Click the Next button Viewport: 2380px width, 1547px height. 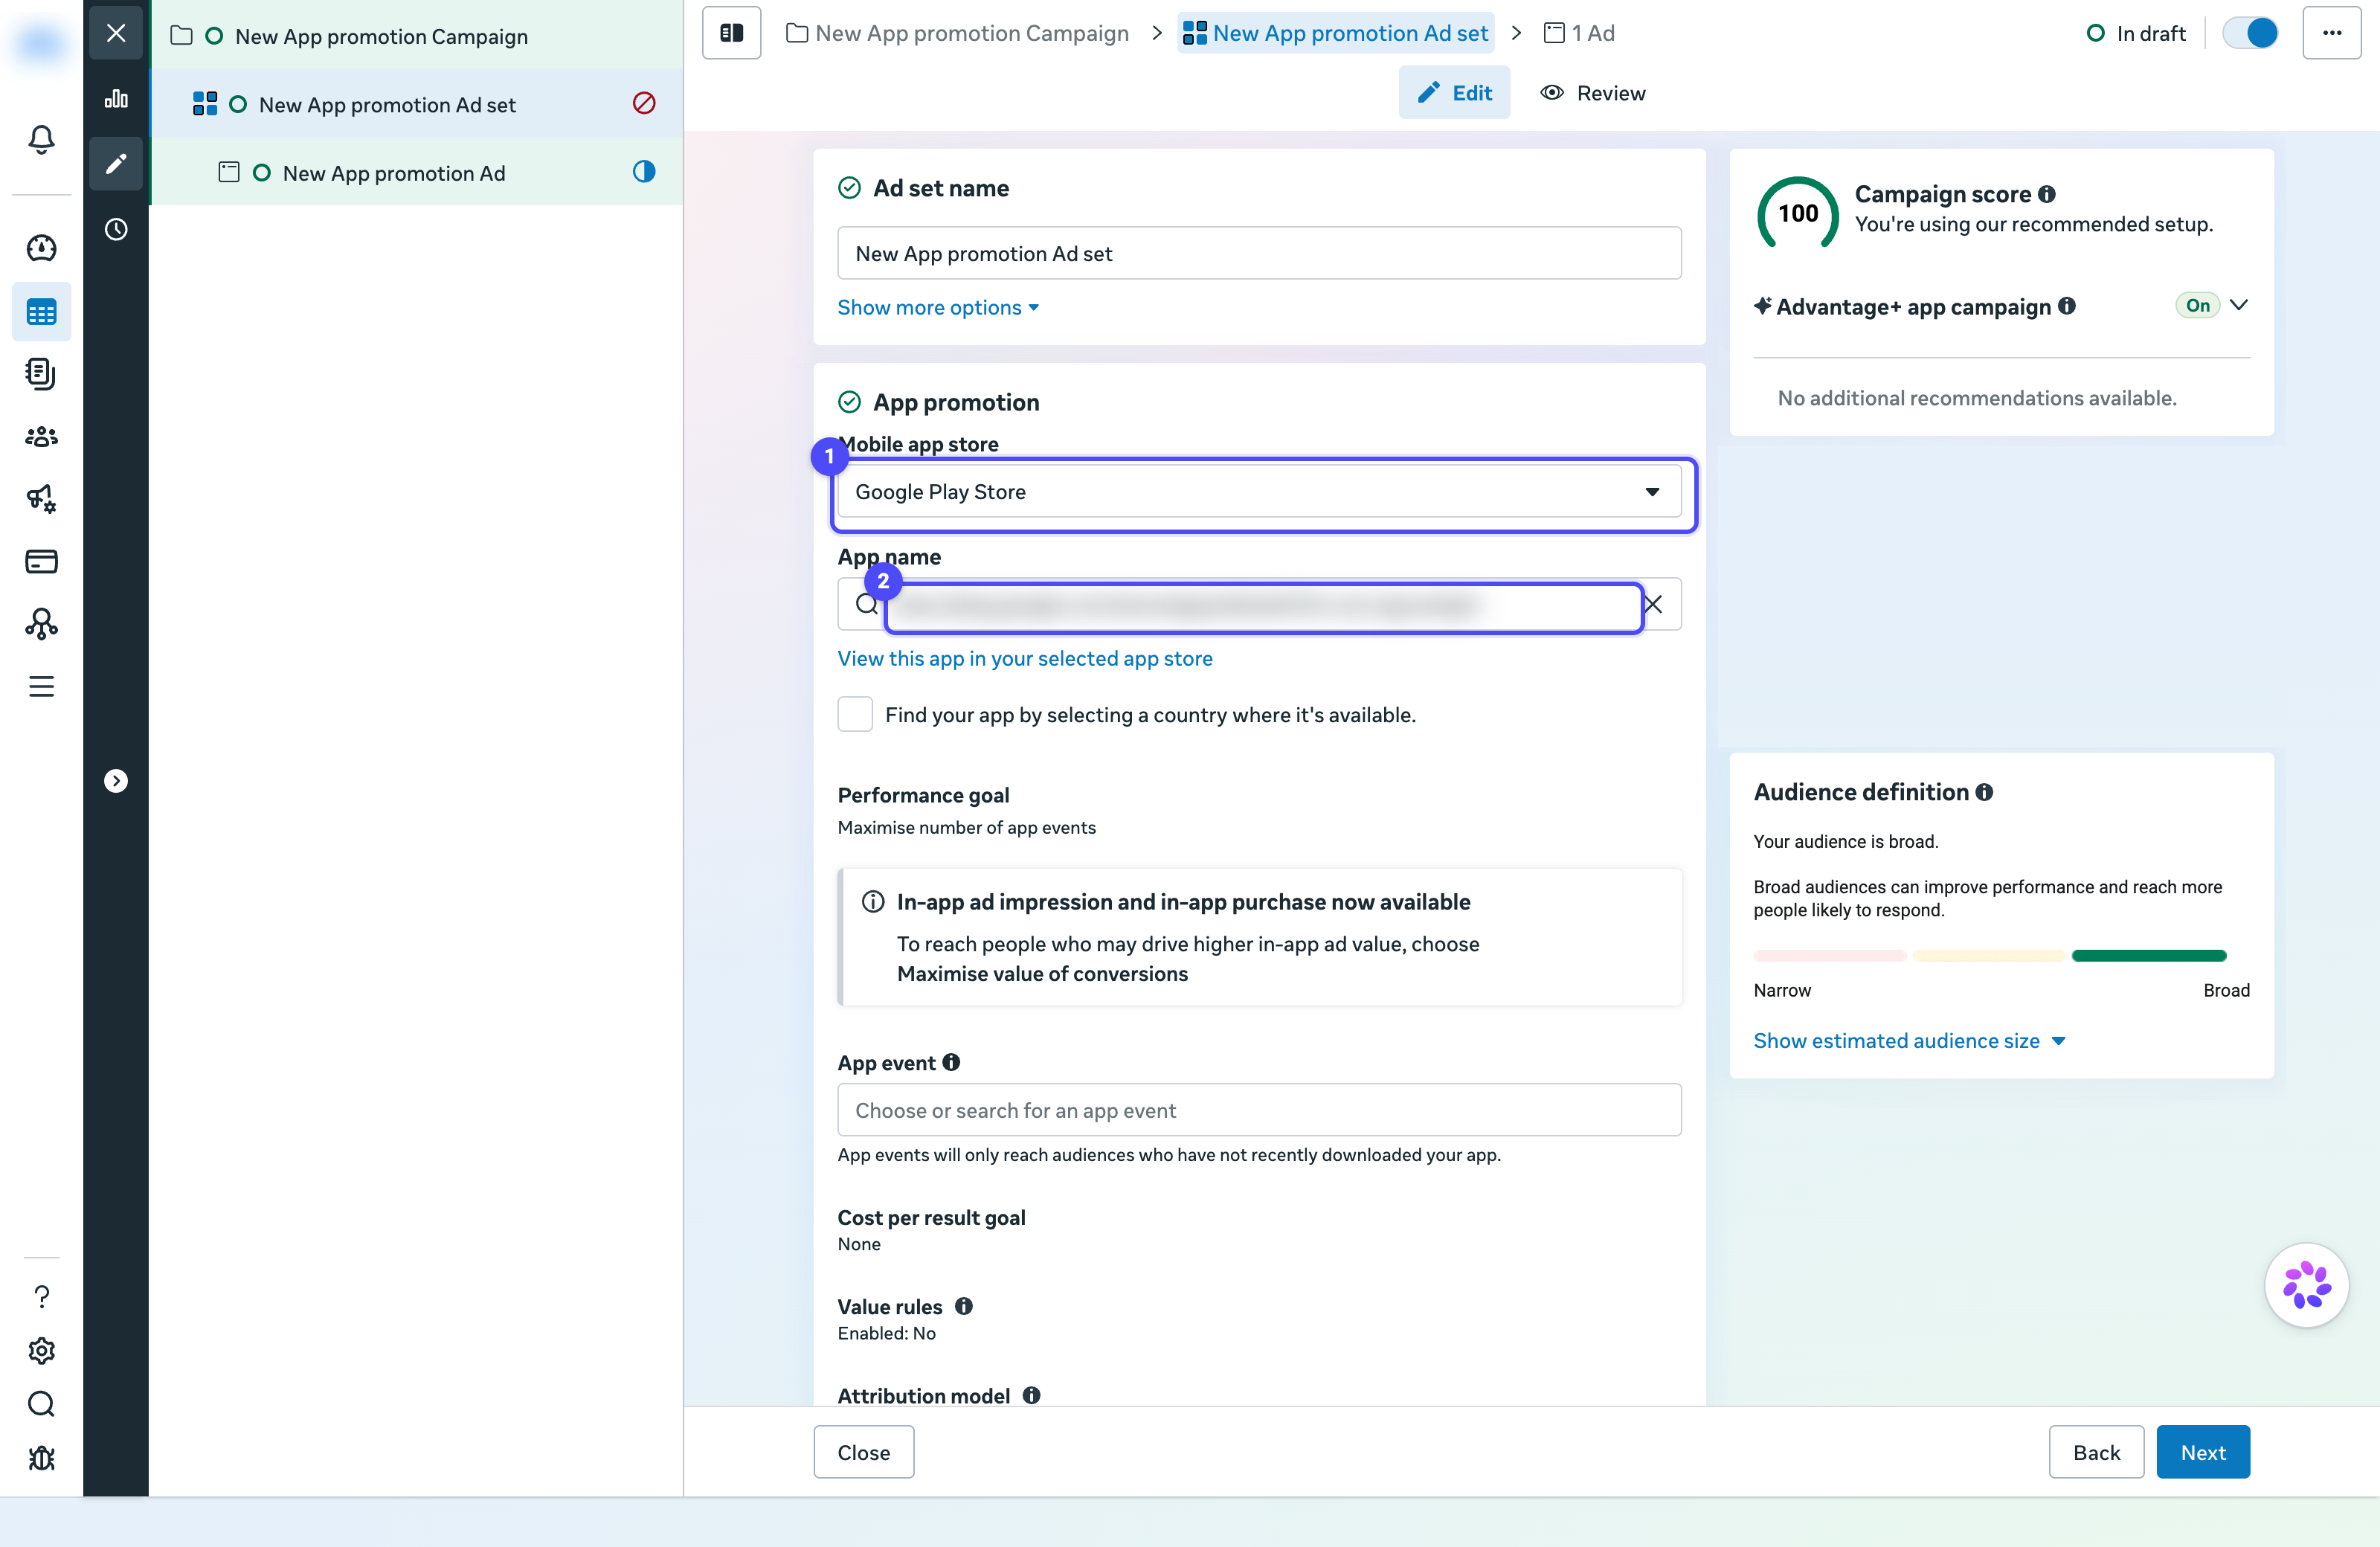click(x=2203, y=1452)
